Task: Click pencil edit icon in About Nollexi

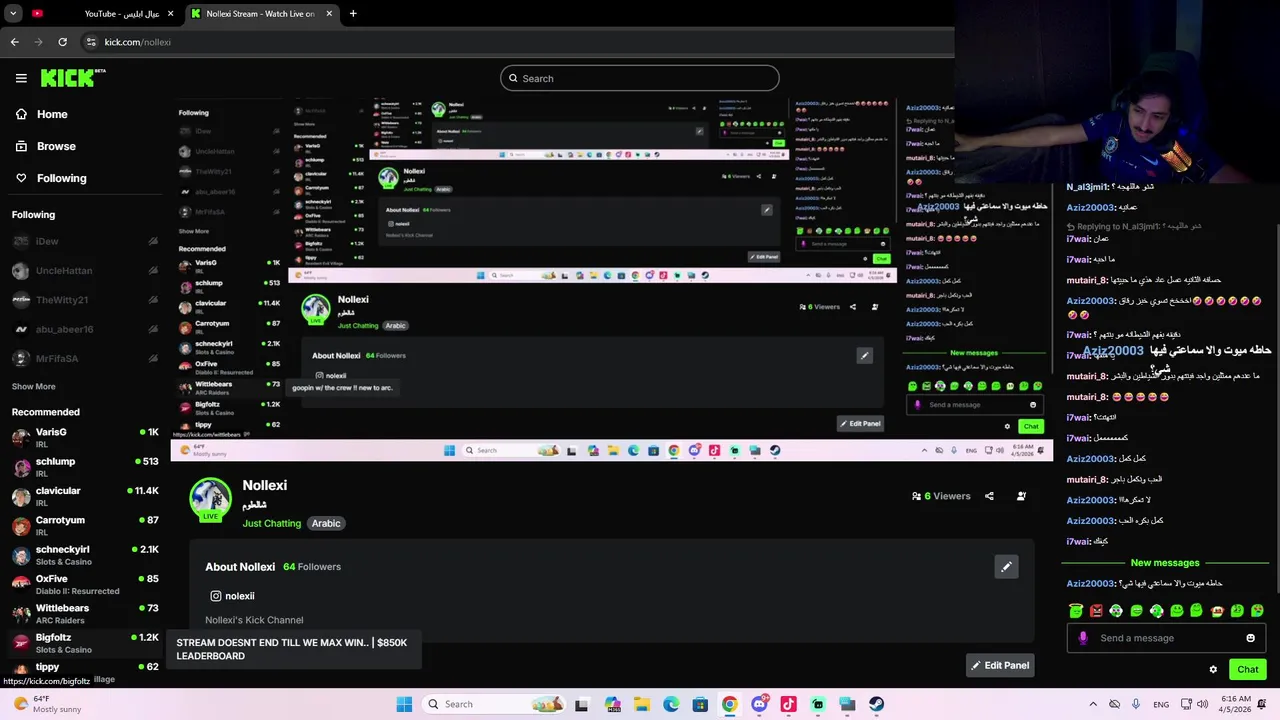Action: tap(1006, 567)
